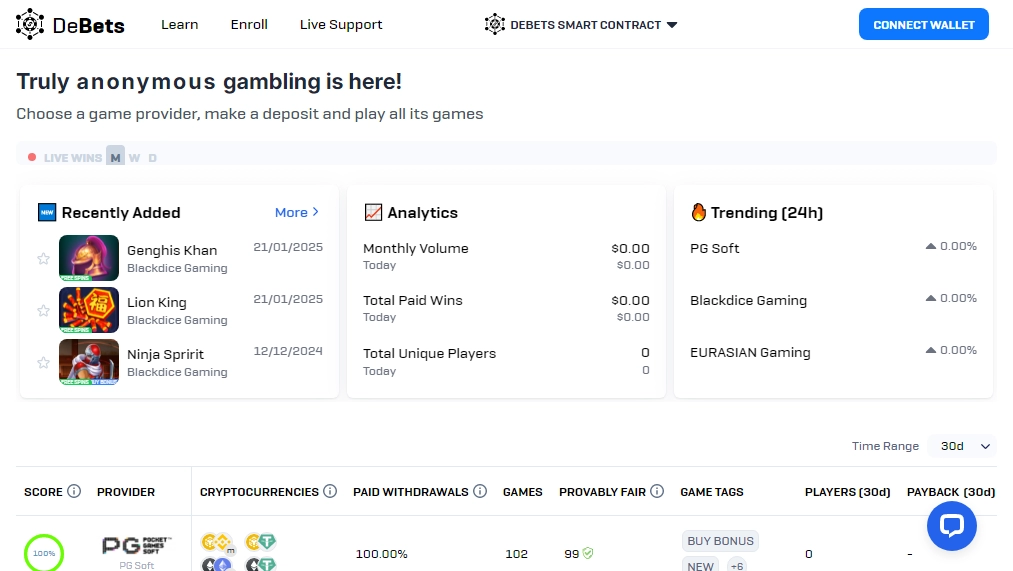Click the DeBets brand name

[89, 26]
